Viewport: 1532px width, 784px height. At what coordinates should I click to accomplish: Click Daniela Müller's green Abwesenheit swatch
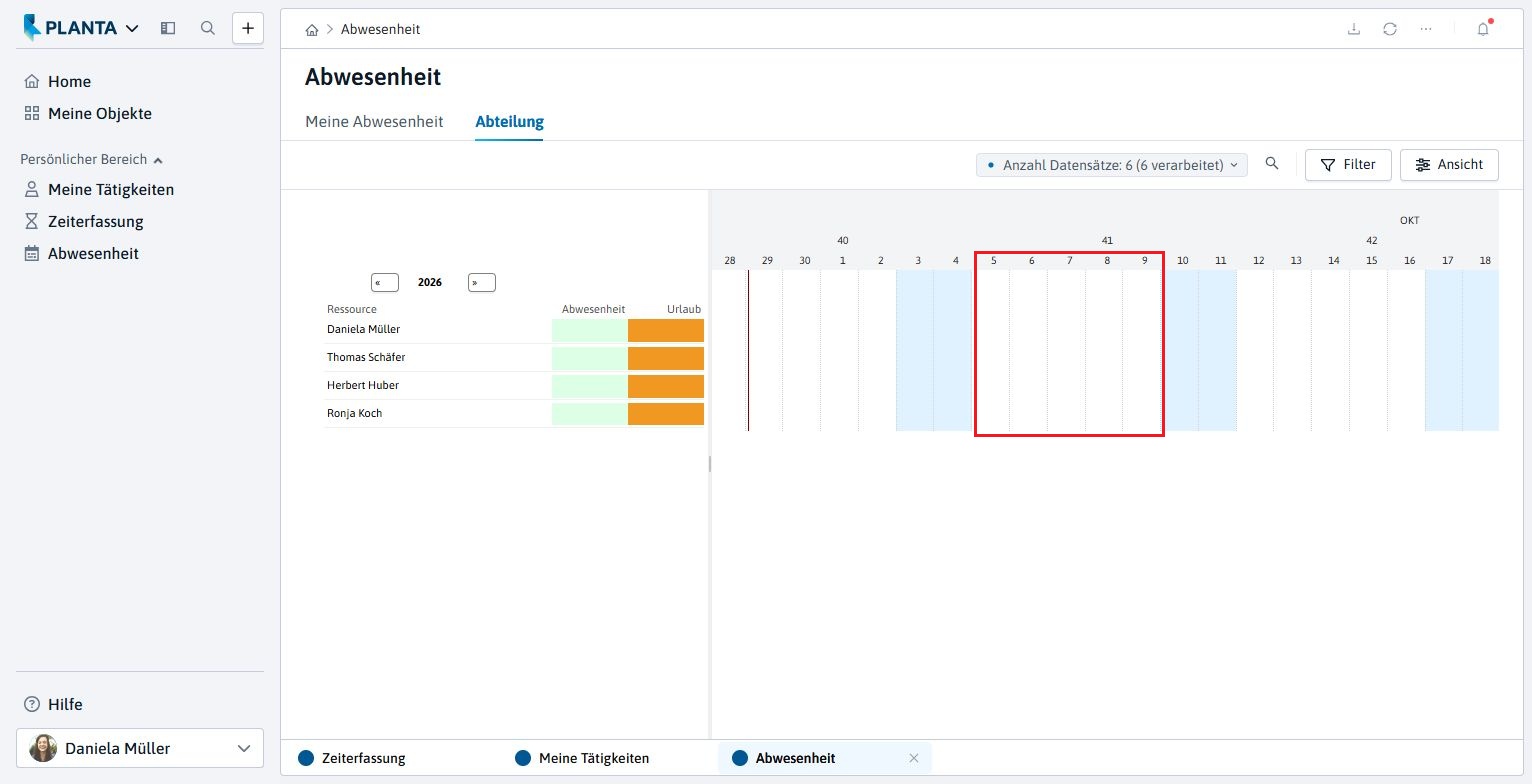click(x=590, y=330)
